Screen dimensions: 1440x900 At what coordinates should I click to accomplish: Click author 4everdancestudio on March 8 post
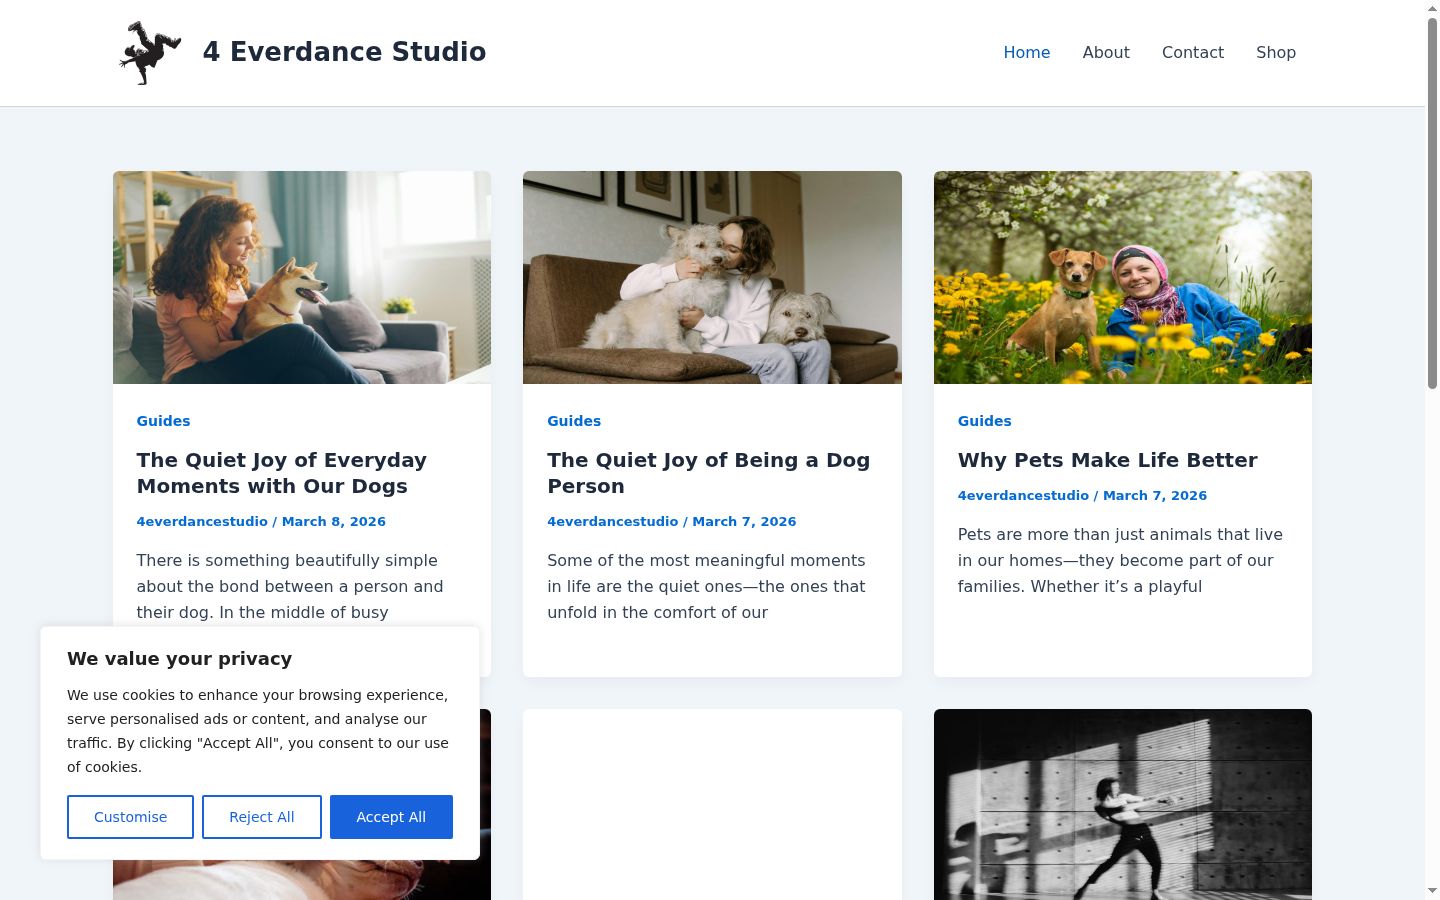(x=202, y=521)
